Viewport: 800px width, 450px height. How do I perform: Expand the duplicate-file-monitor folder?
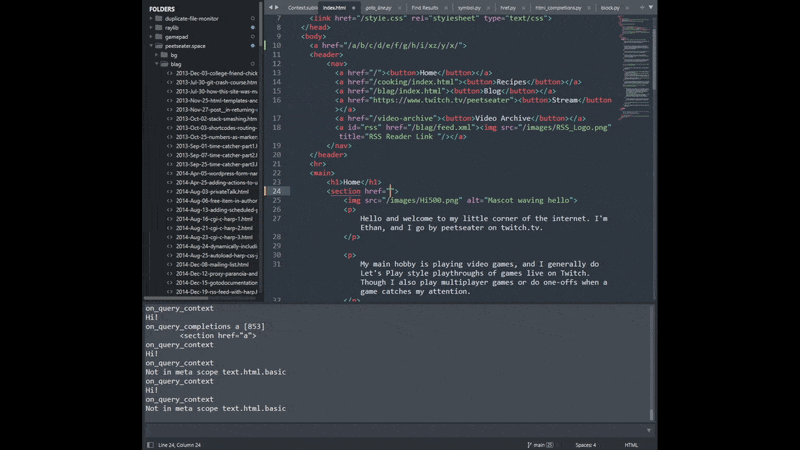tap(151, 18)
